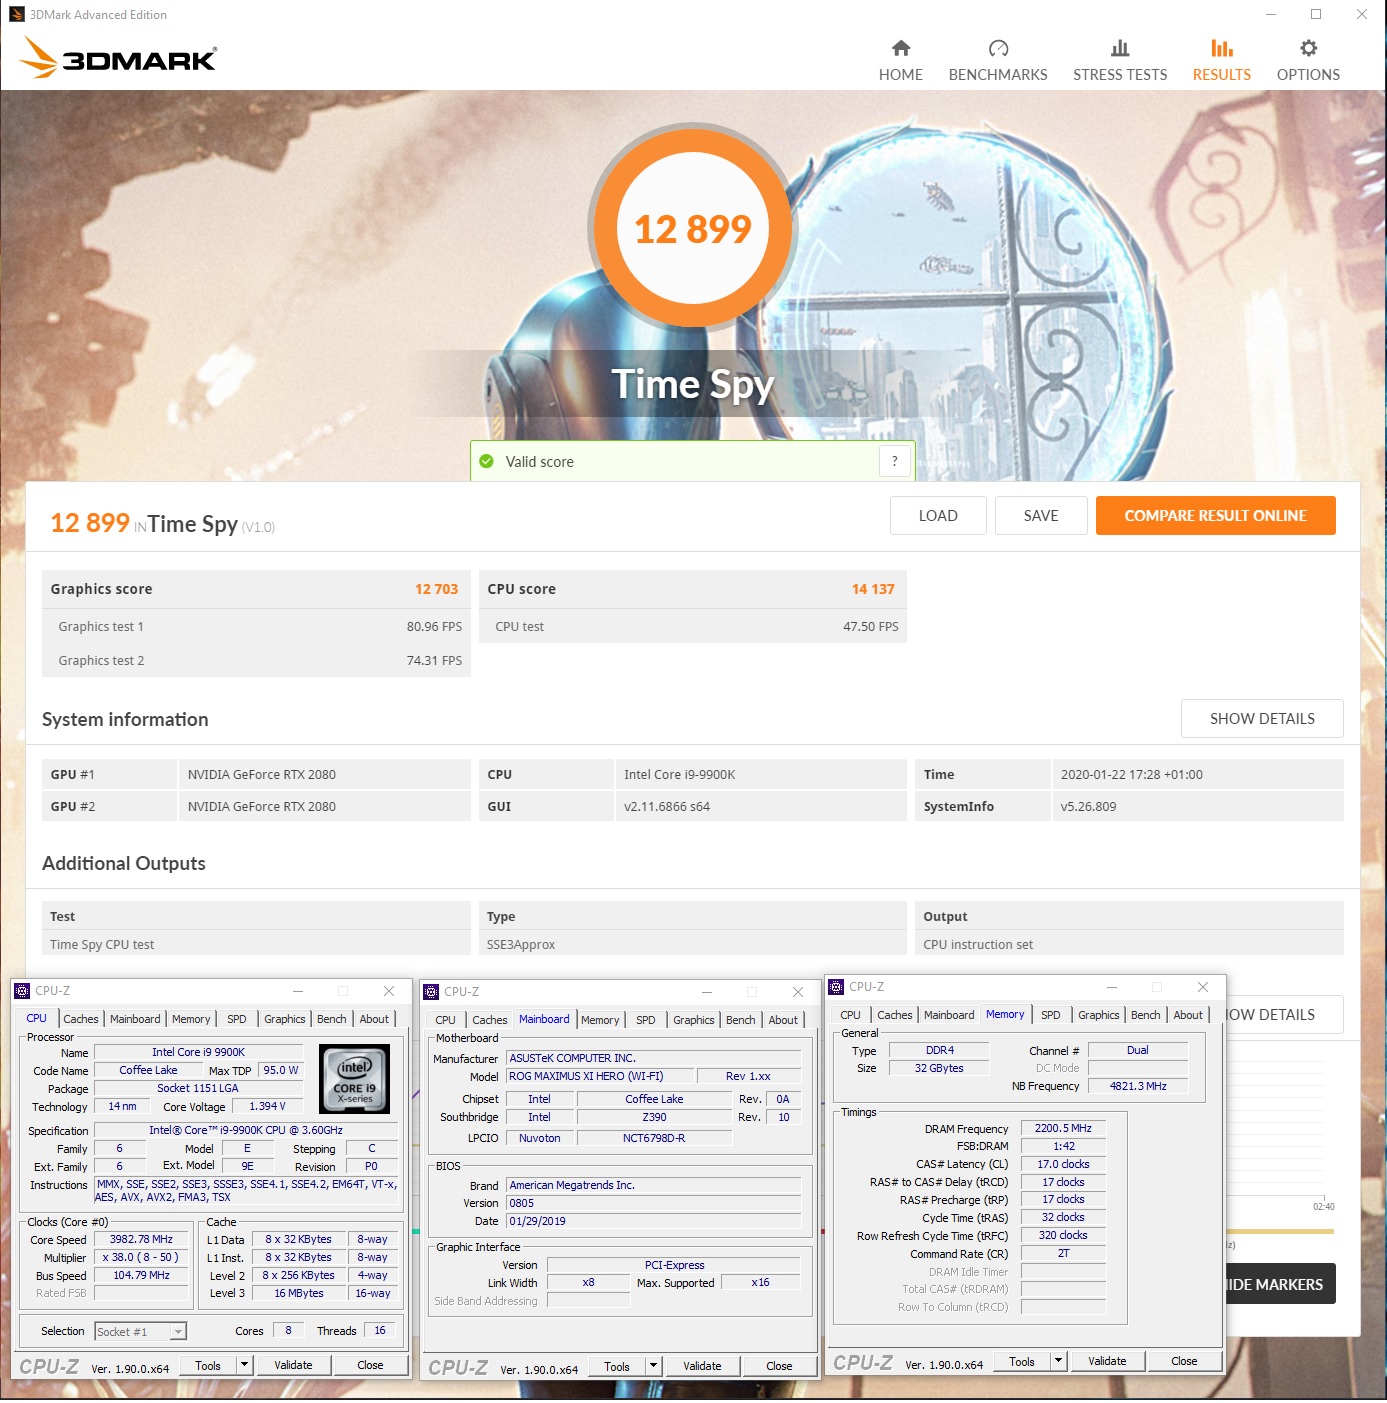This screenshot has width=1387, height=1403.
Task: Open About tab in the CPU window
Action: tap(374, 1019)
